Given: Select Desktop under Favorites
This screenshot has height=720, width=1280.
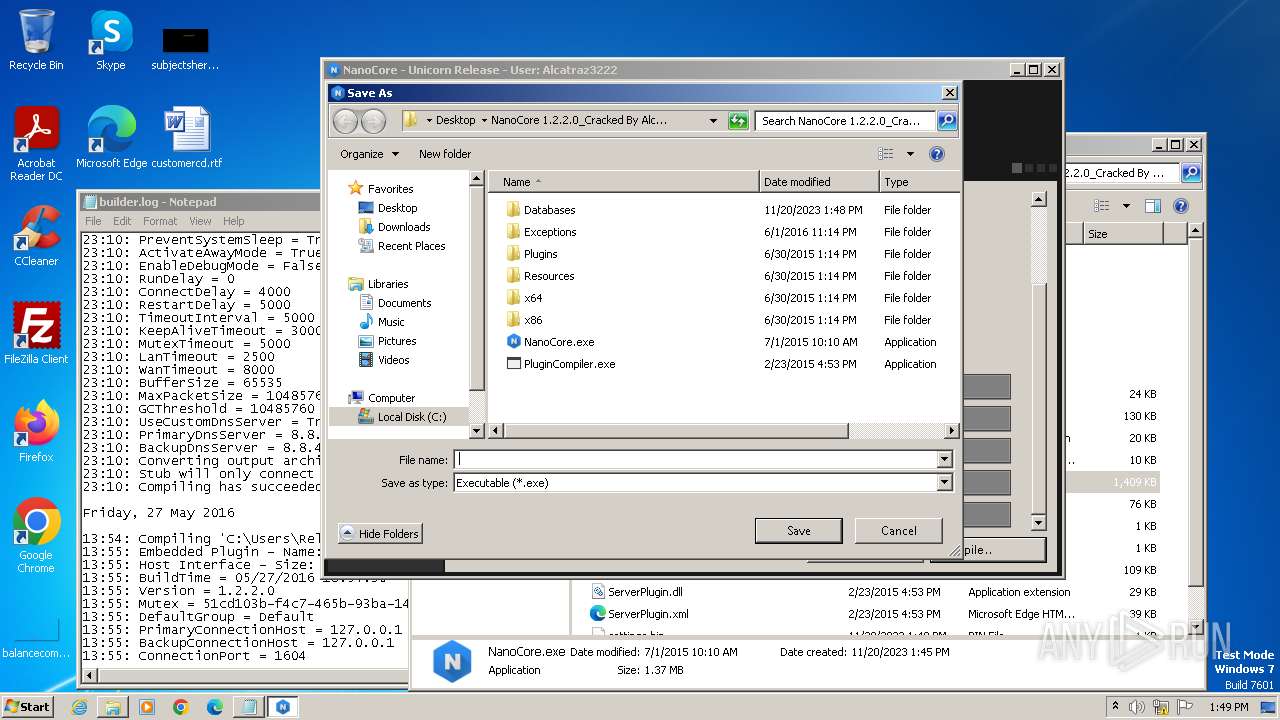Looking at the screenshot, I should point(388,208).
